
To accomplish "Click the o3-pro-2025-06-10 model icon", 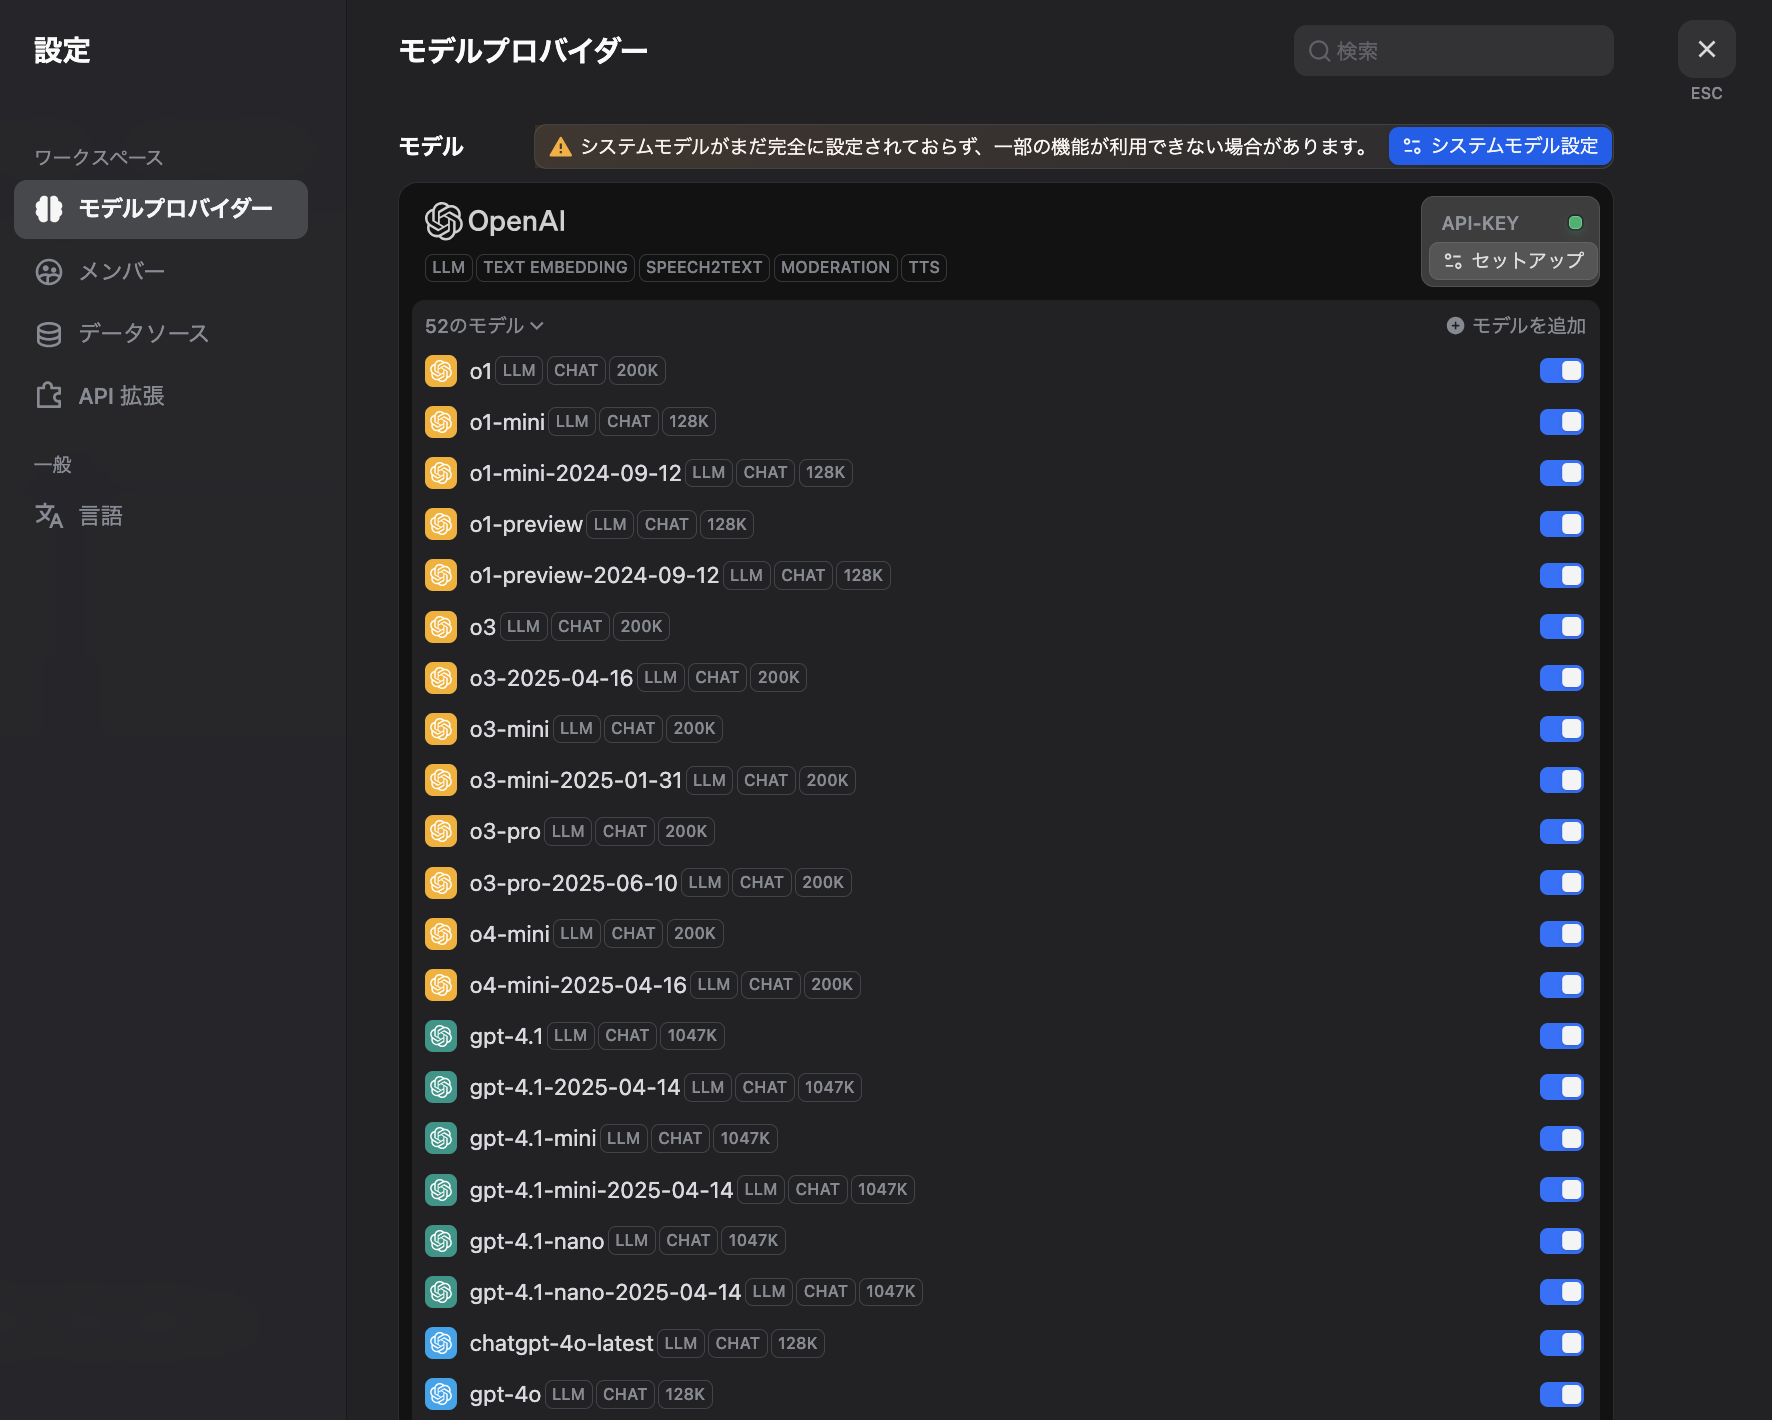I will [x=441, y=883].
